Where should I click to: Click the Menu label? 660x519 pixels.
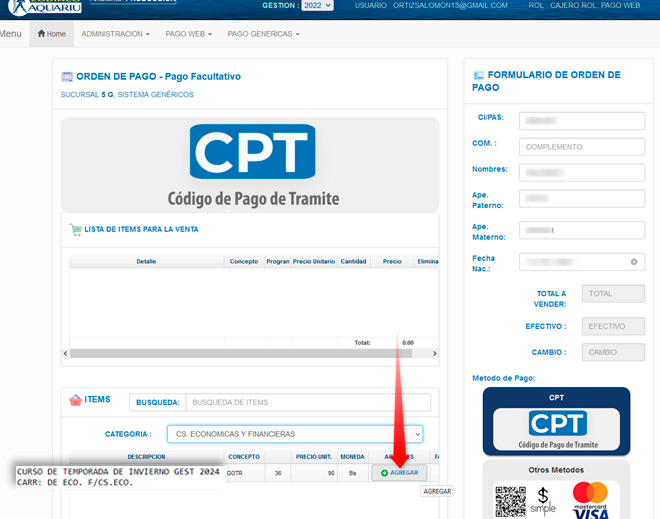(11, 34)
